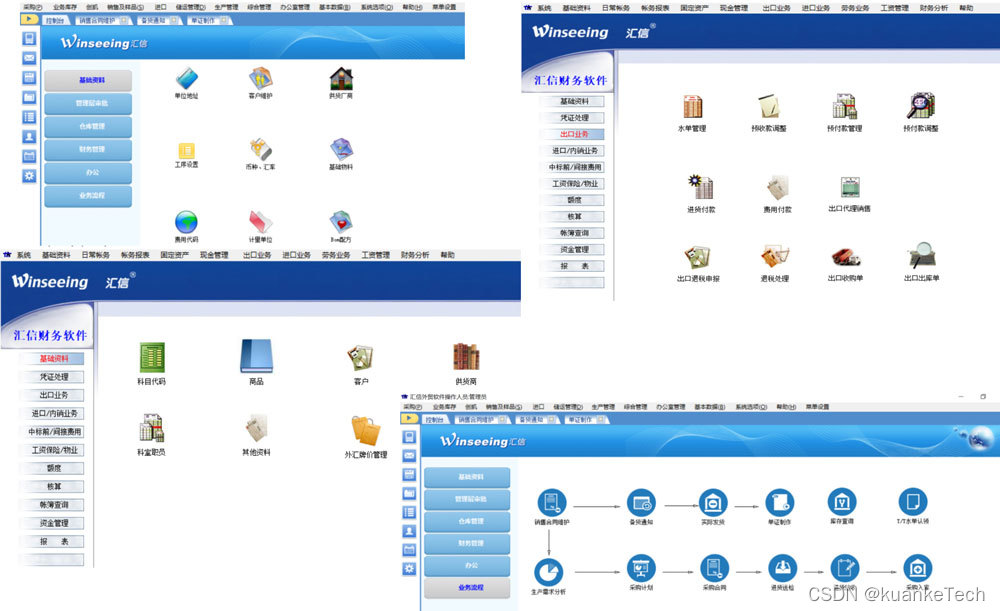Open the 预收款调整 notepad icon
Image resolution: width=1000 pixels, height=611 pixels.
point(768,107)
